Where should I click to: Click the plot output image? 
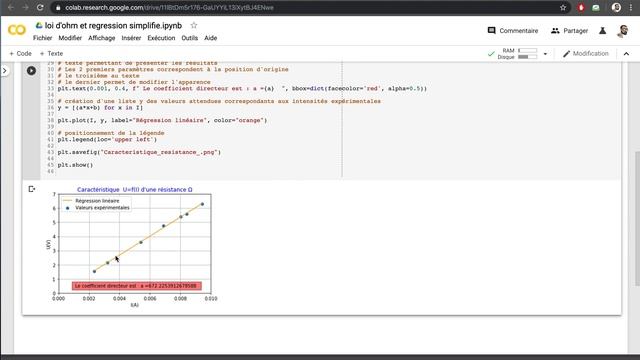point(131,247)
